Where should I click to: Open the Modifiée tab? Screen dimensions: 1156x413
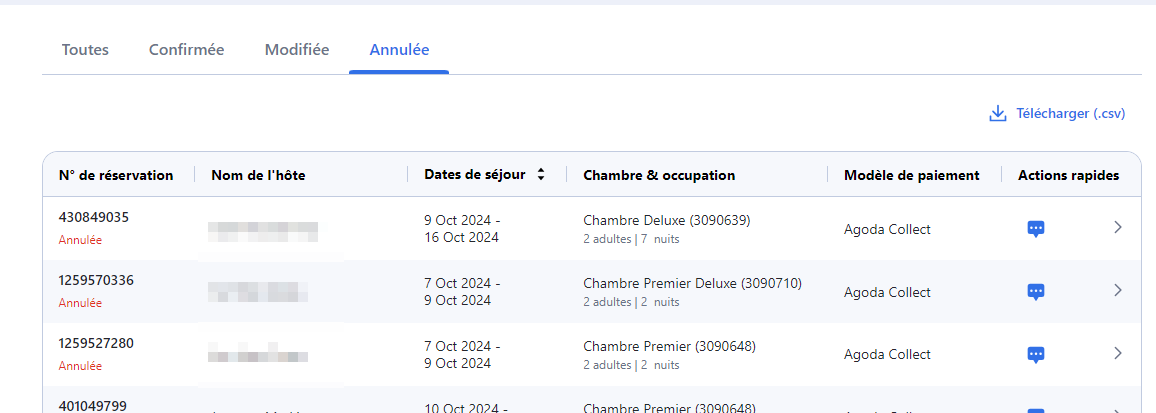click(297, 50)
